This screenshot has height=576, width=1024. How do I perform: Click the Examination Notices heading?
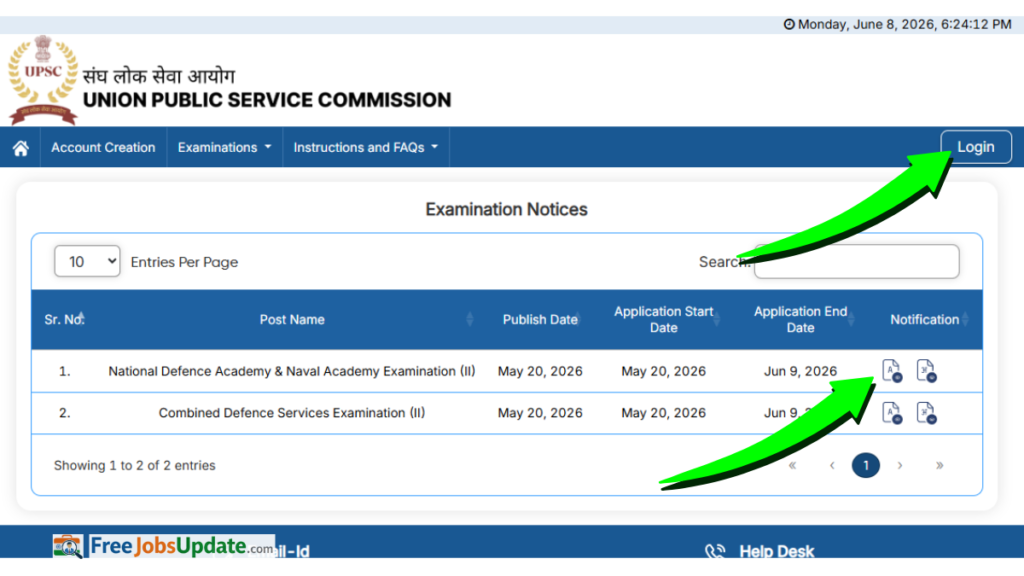click(x=507, y=209)
